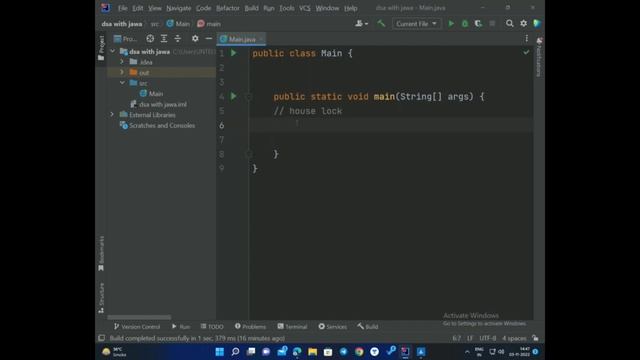Open the TODO tool window
640x360 pixels.
pos(212,327)
